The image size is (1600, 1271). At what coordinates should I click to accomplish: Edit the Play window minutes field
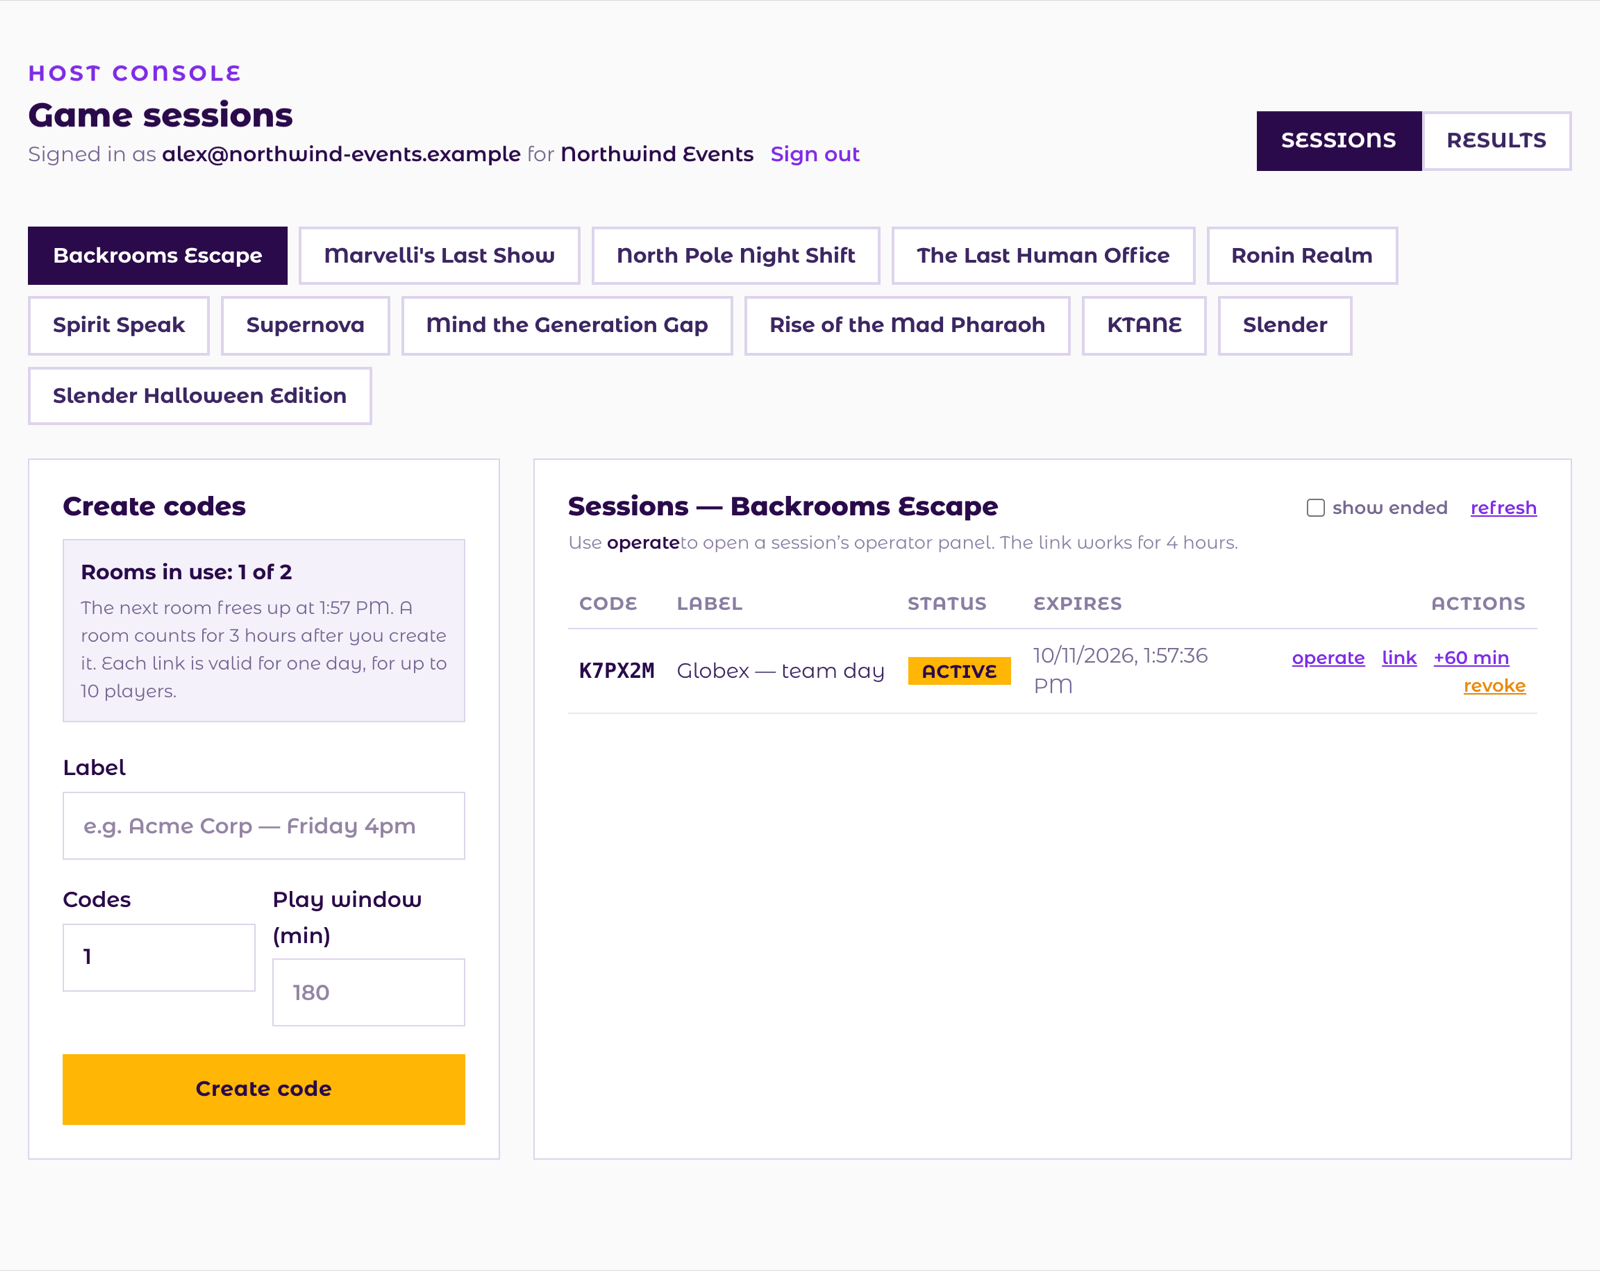coord(369,993)
